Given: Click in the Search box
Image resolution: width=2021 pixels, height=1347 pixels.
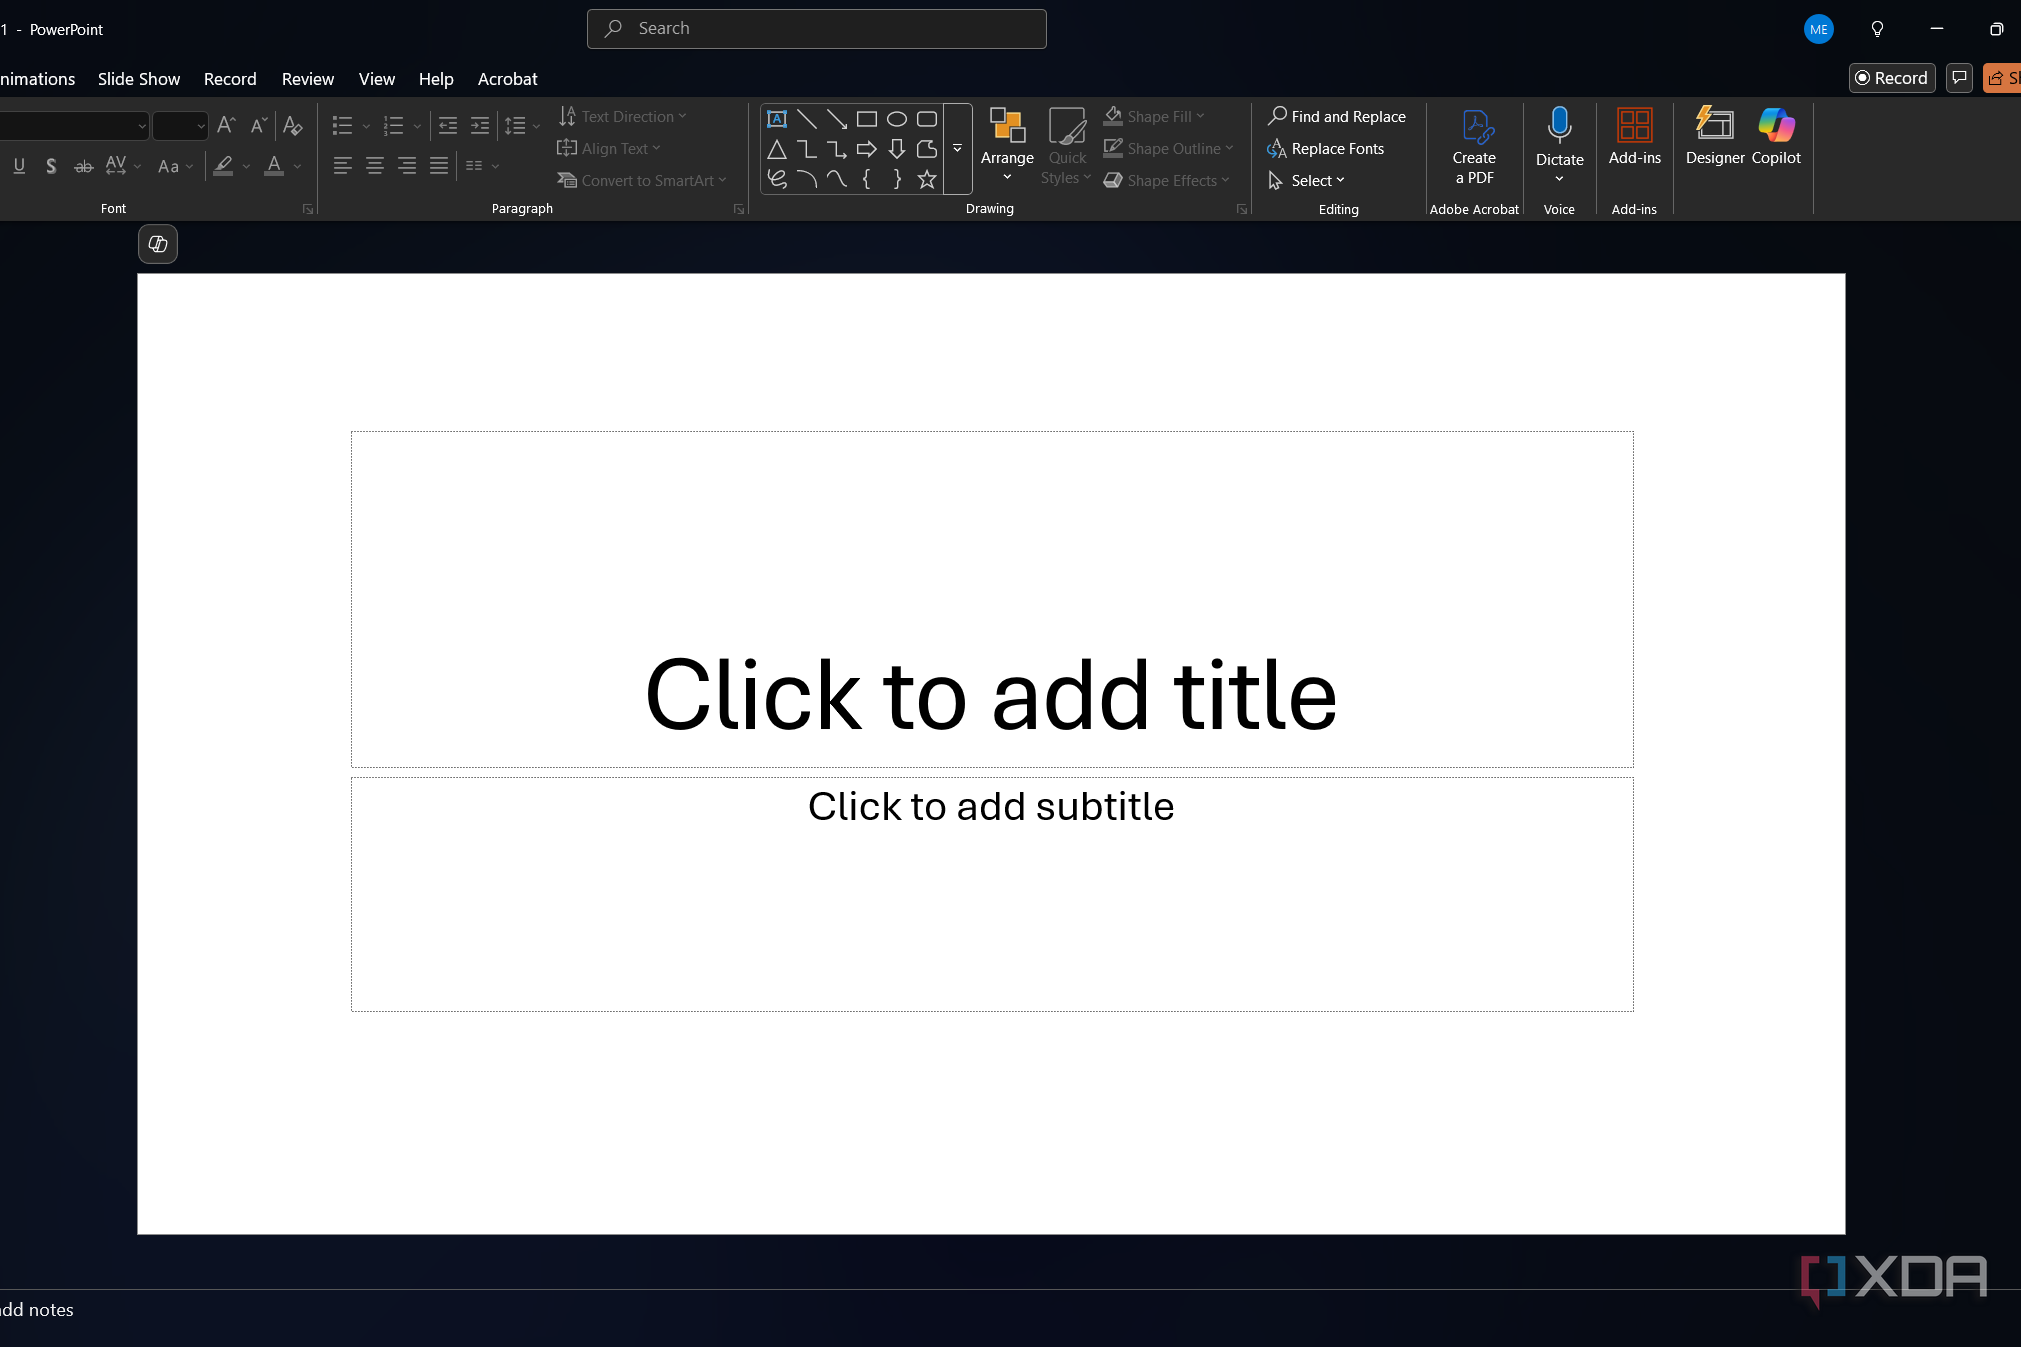Looking at the screenshot, I should 816,29.
